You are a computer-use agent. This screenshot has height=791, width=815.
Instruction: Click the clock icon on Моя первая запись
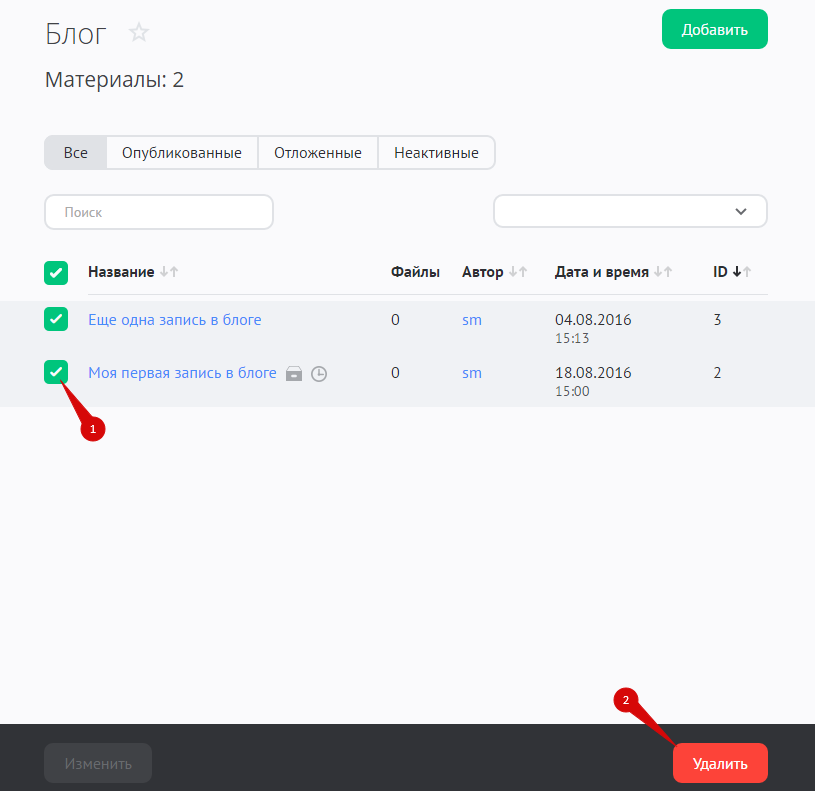click(319, 374)
